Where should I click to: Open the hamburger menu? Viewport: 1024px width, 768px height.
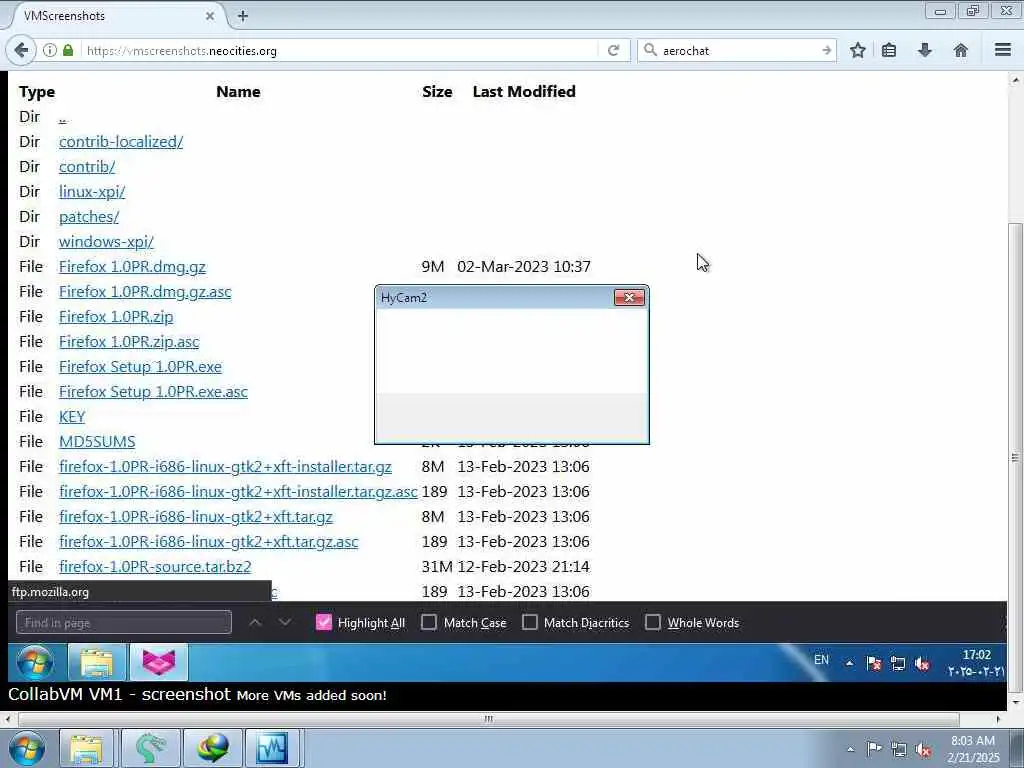[1003, 50]
